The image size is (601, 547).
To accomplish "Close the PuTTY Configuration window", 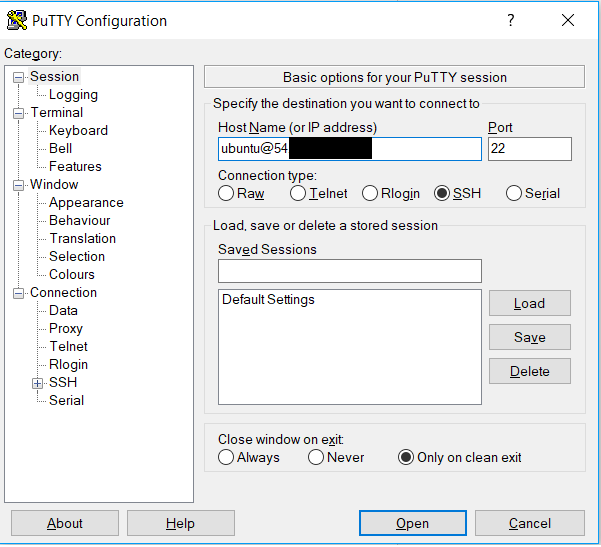I will coord(568,20).
